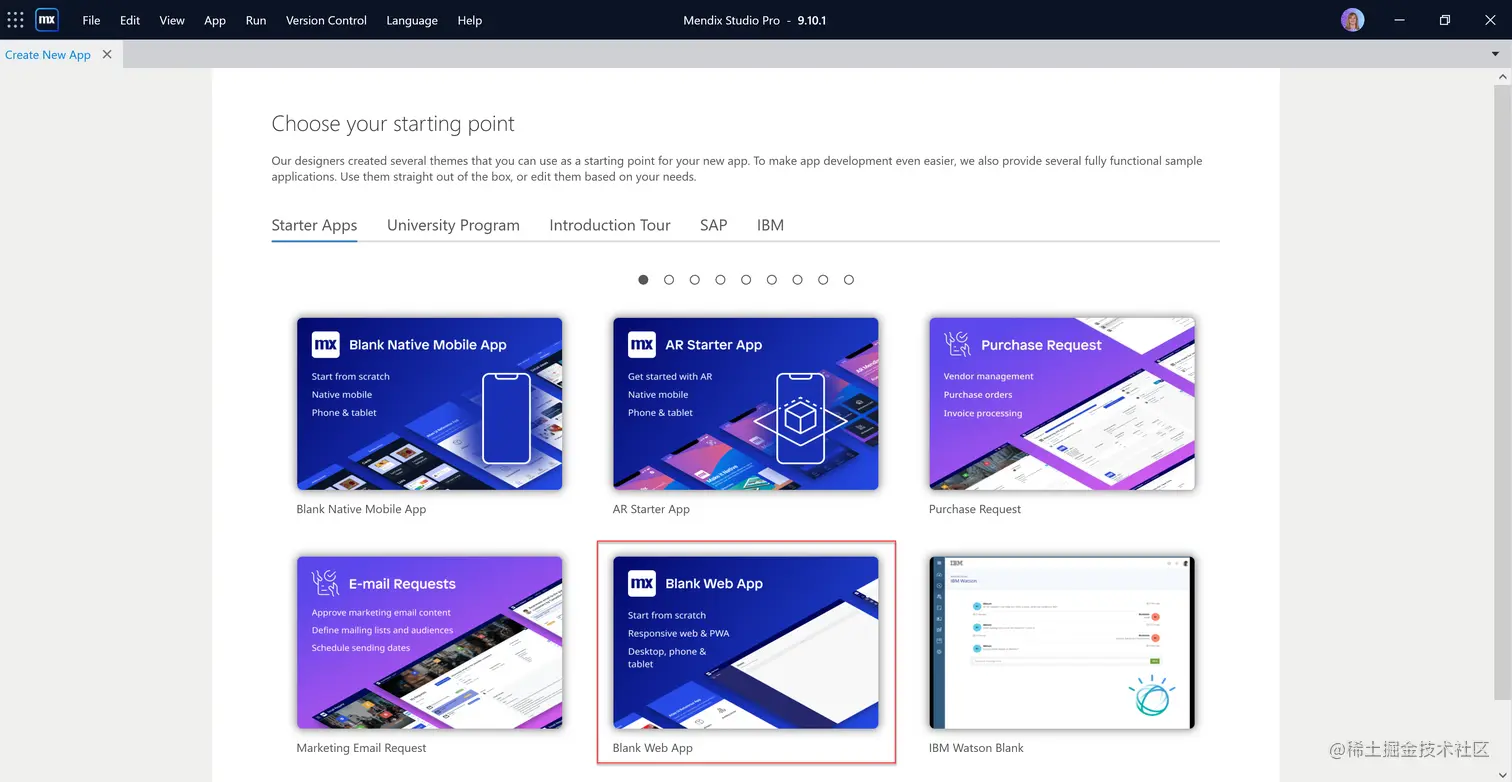Screen dimensions: 1512x782
Task: Select the second carousel page dot
Action: coord(669,280)
